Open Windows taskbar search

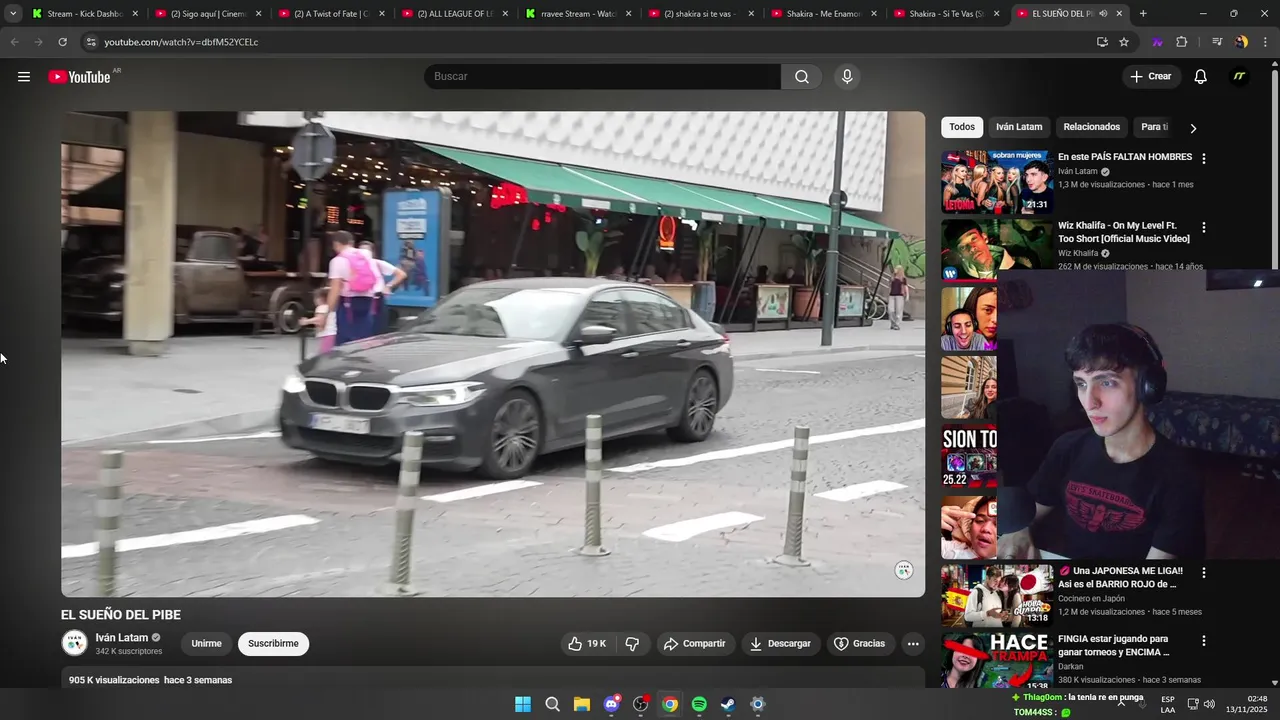click(x=552, y=704)
